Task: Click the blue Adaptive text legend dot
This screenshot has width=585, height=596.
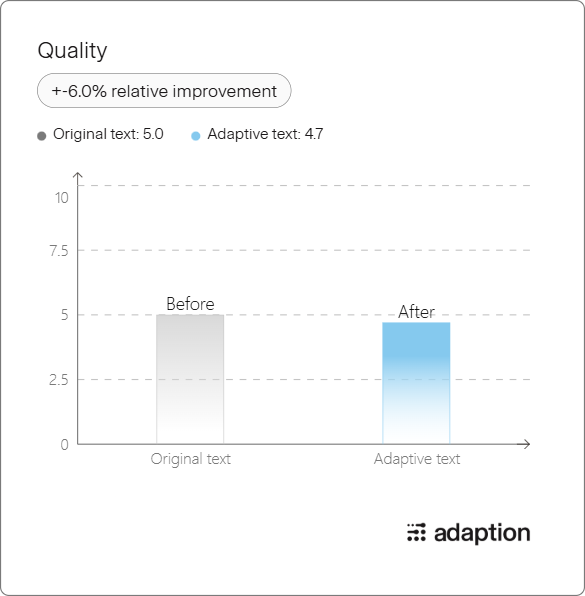Action: [x=195, y=136]
